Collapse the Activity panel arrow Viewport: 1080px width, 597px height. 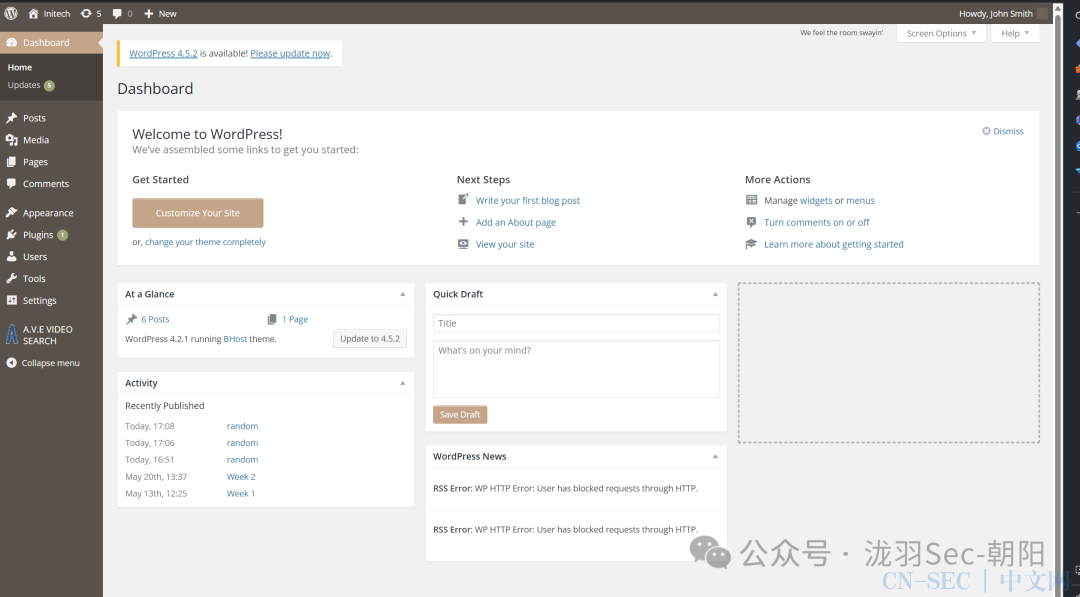403,383
